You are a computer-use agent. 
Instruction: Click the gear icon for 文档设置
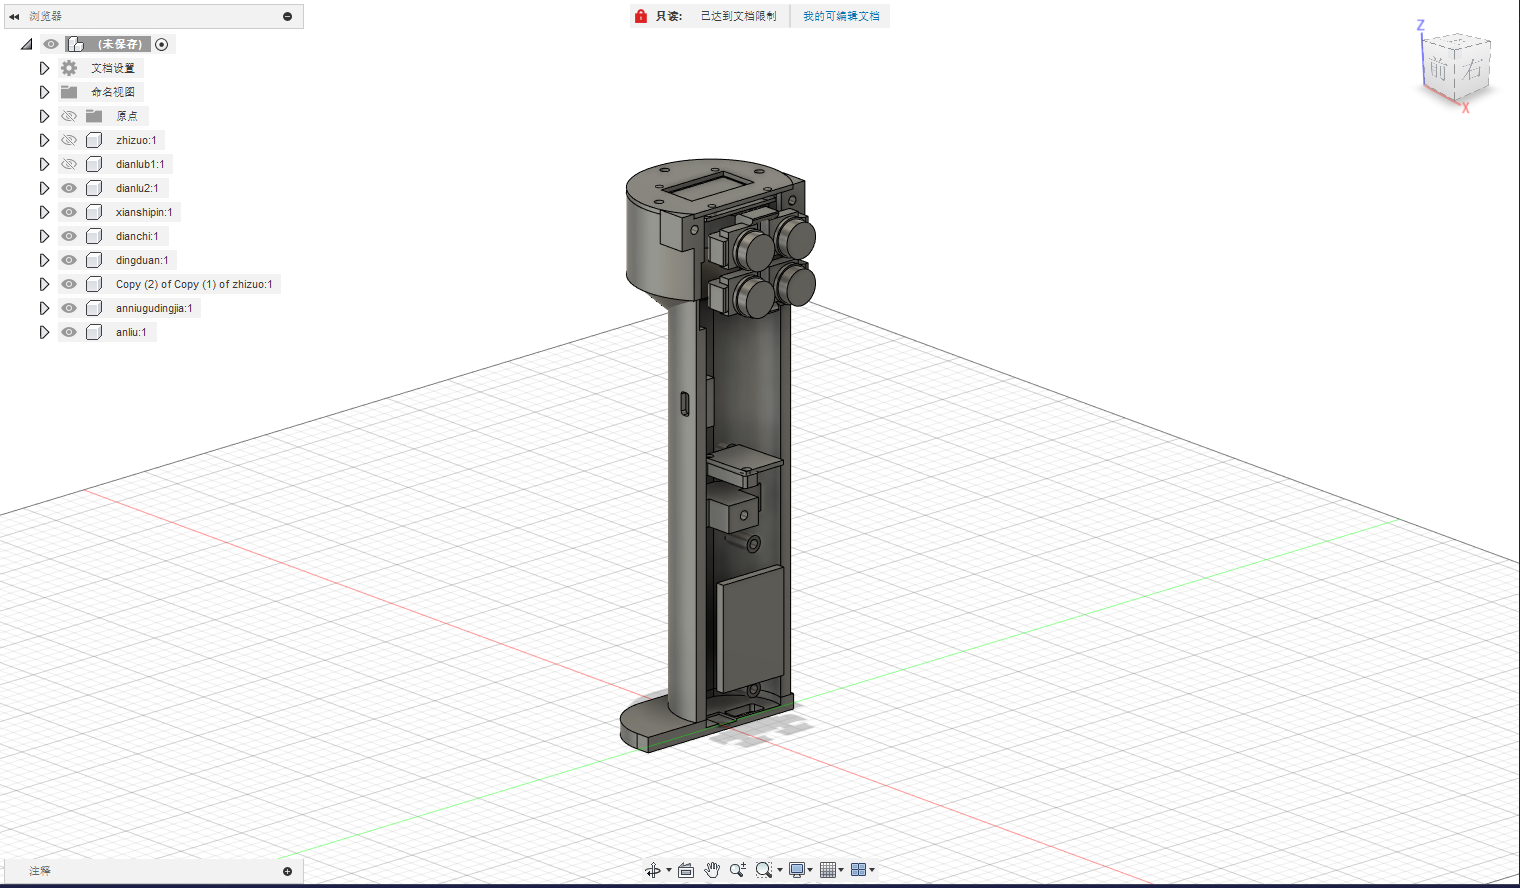pyautogui.click(x=69, y=68)
